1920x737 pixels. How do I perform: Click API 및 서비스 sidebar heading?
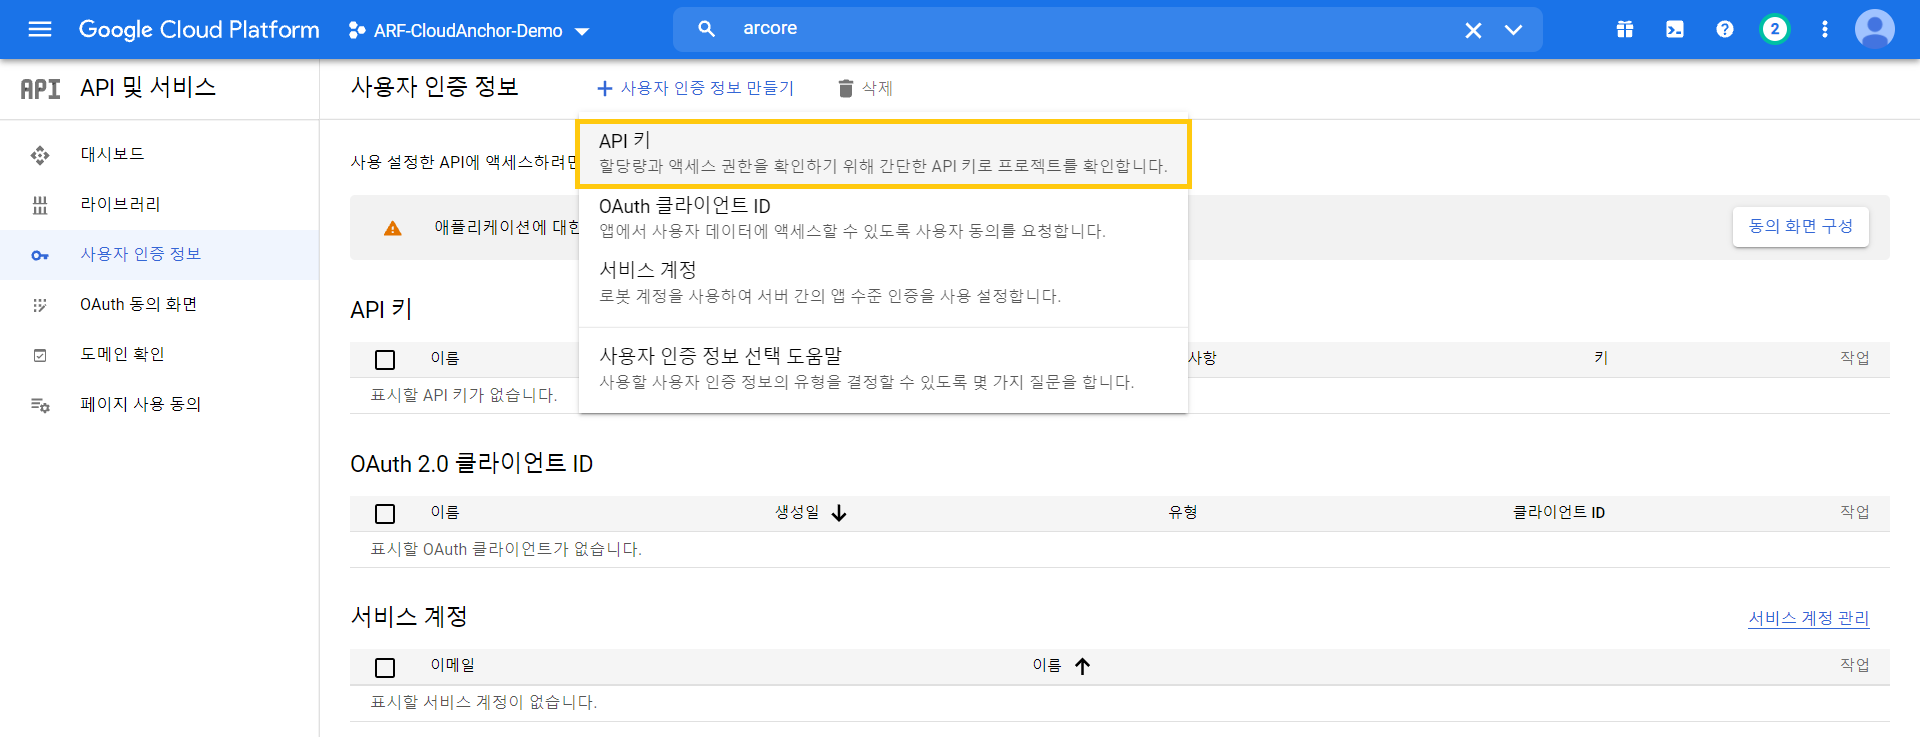click(148, 88)
